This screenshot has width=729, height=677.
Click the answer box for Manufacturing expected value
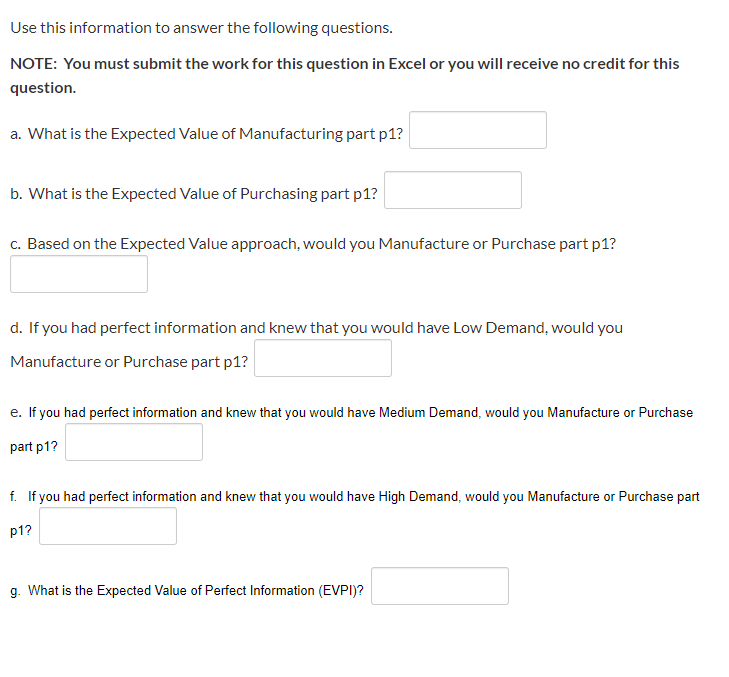coord(477,130)
